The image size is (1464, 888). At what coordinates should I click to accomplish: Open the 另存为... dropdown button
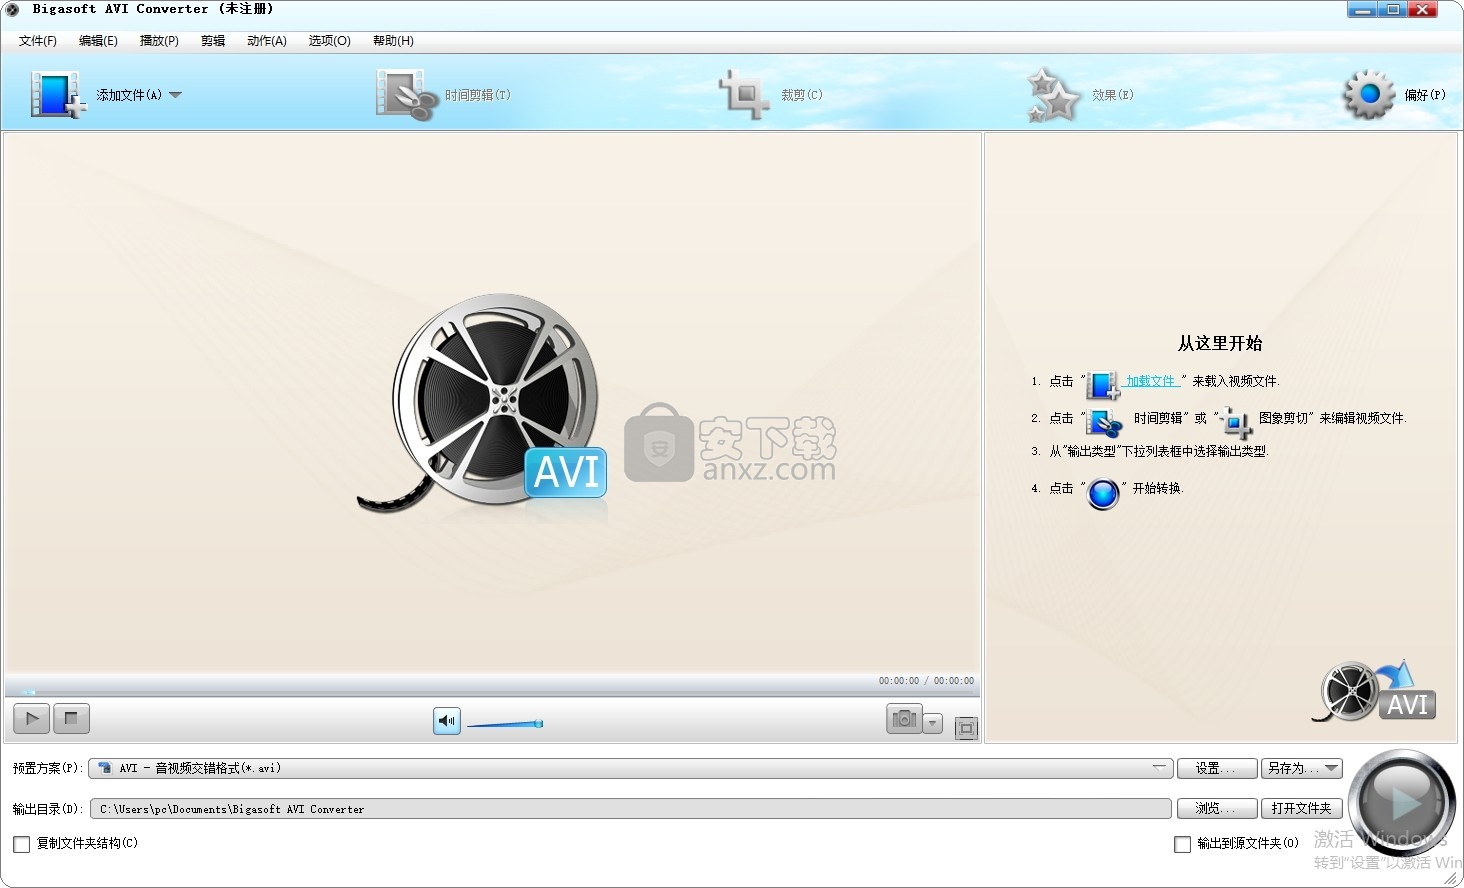coord(1302,768)
